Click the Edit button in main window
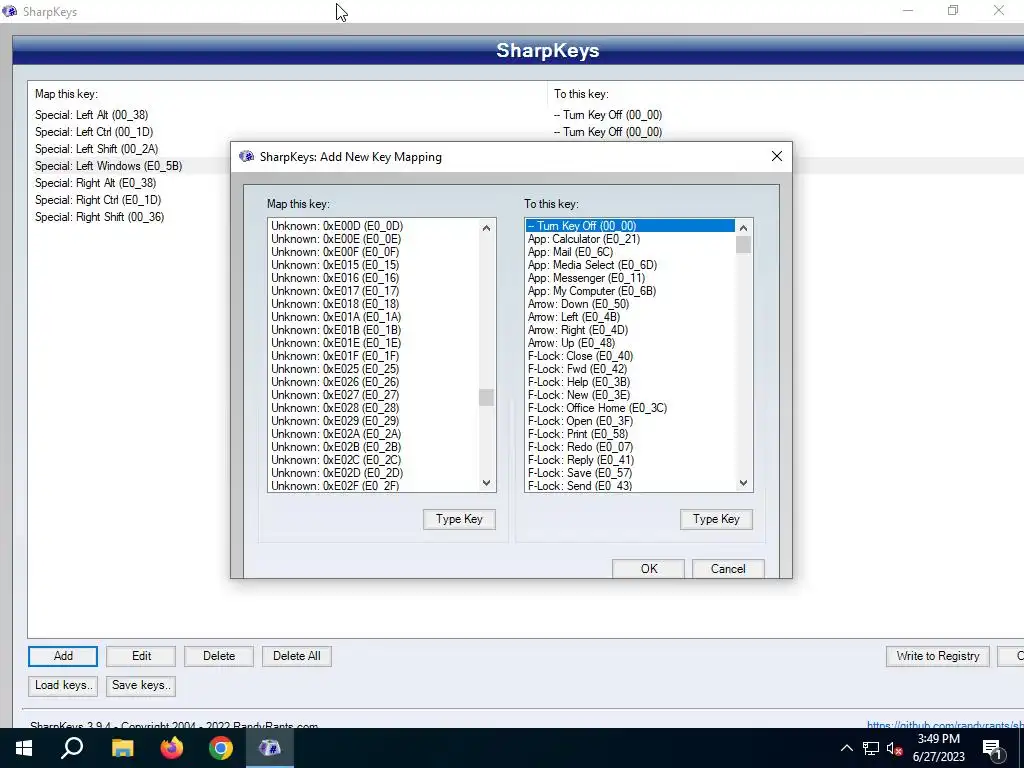This screenshot has width=1024, height=768. 141,656
